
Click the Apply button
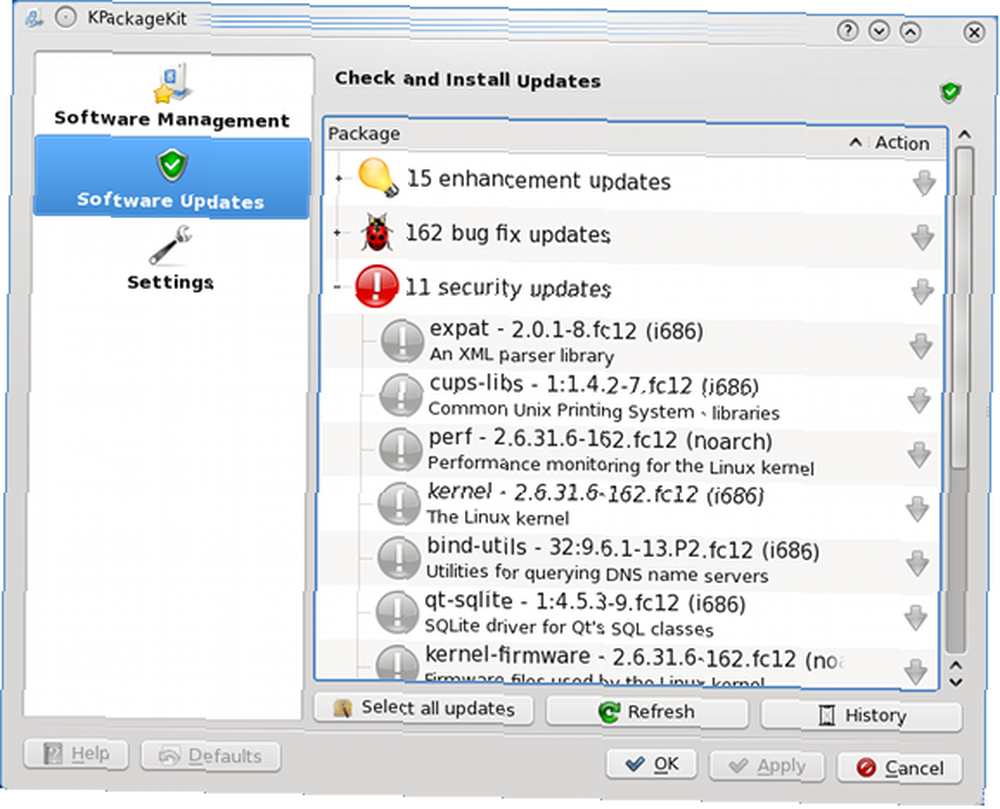[767, 766]
